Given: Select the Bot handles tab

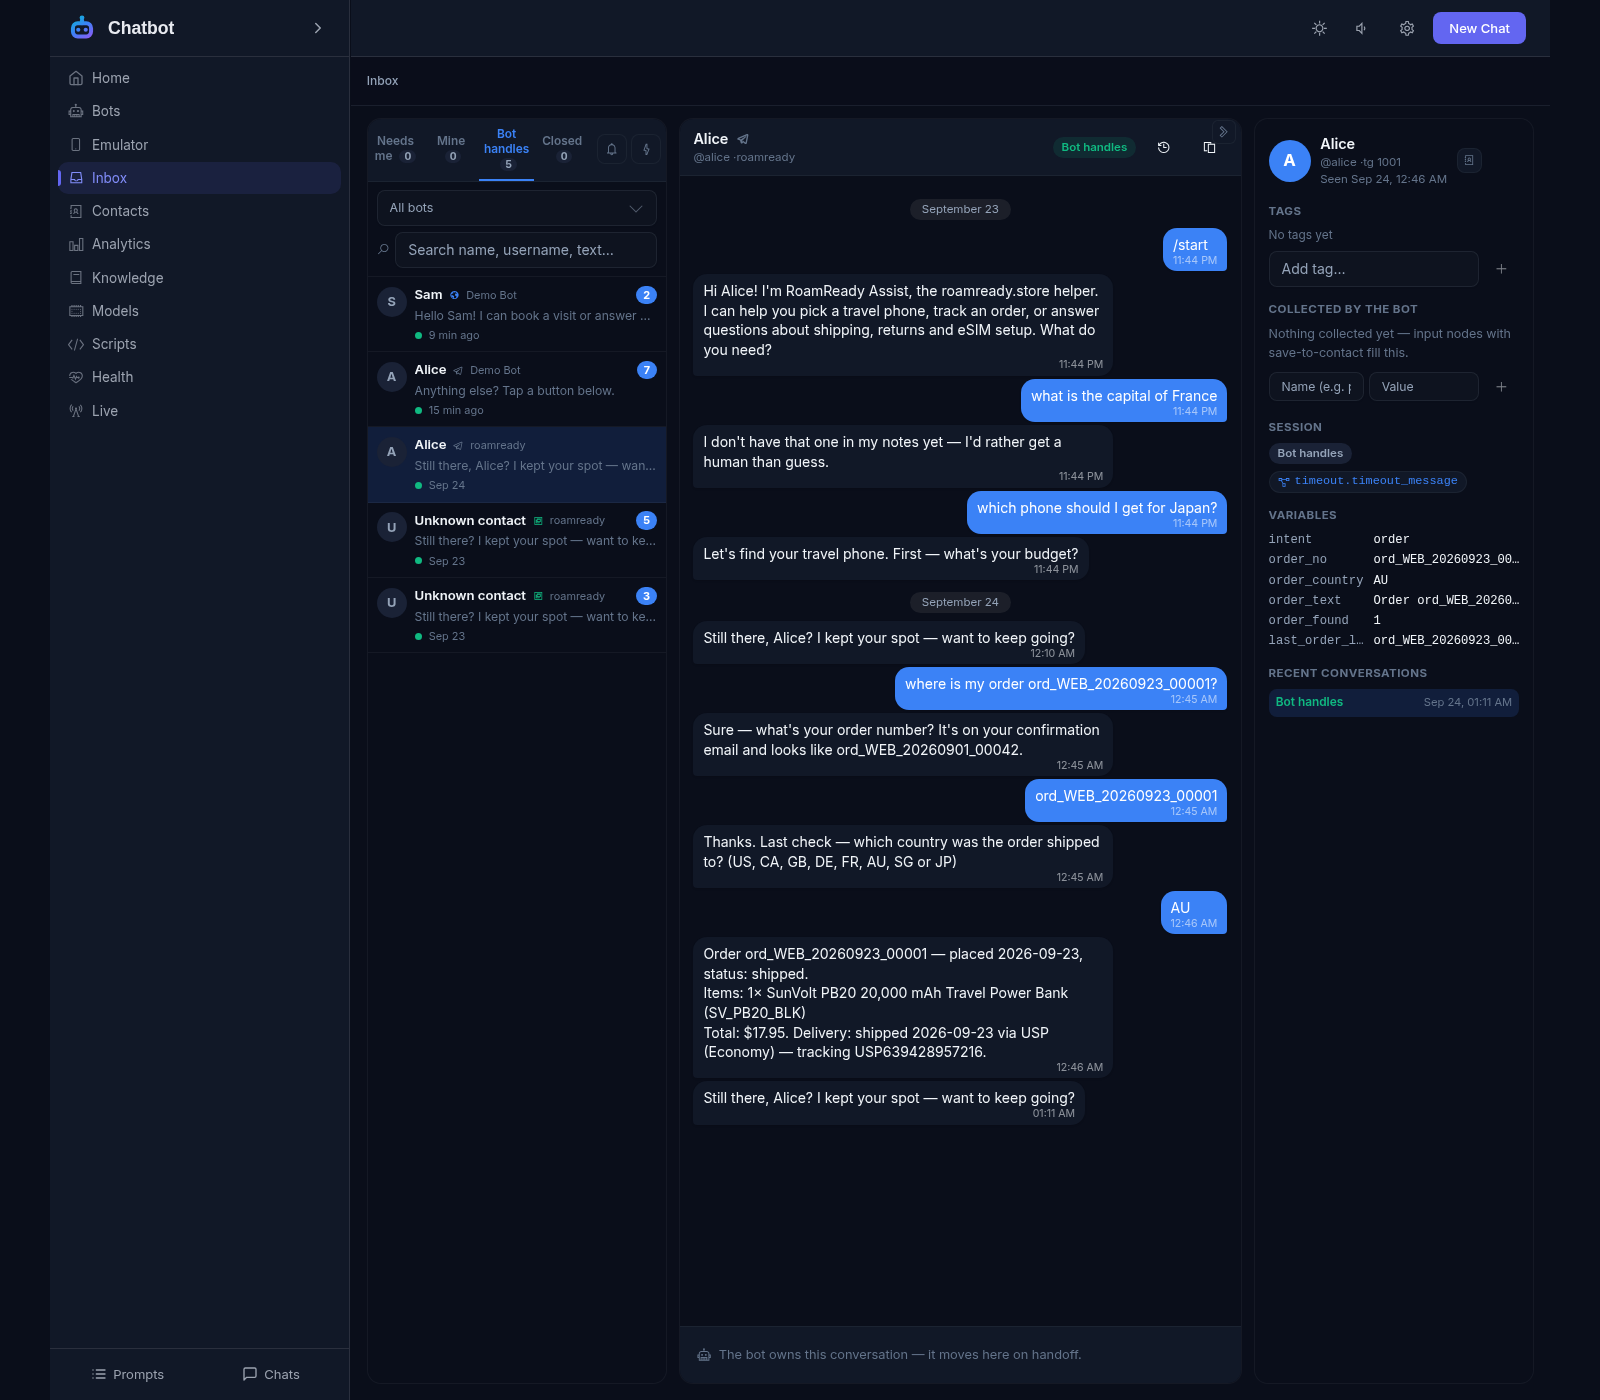Looking at the screenshot, I should [506, 149].
